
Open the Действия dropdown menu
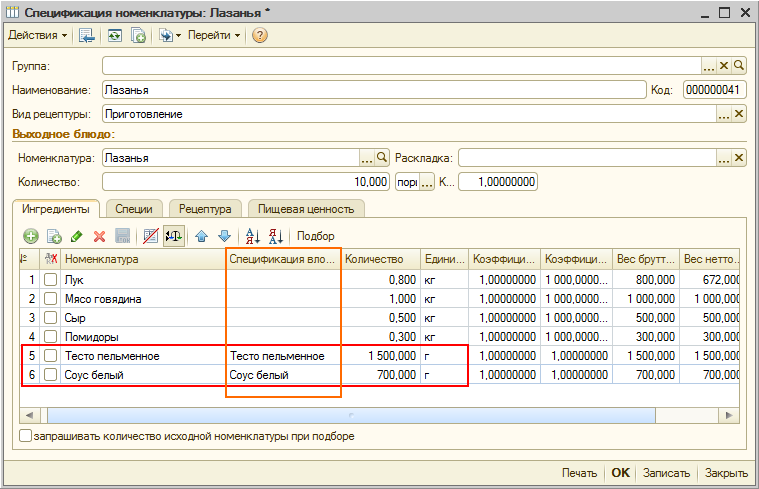pyautogui.click(x=38, y=36)
